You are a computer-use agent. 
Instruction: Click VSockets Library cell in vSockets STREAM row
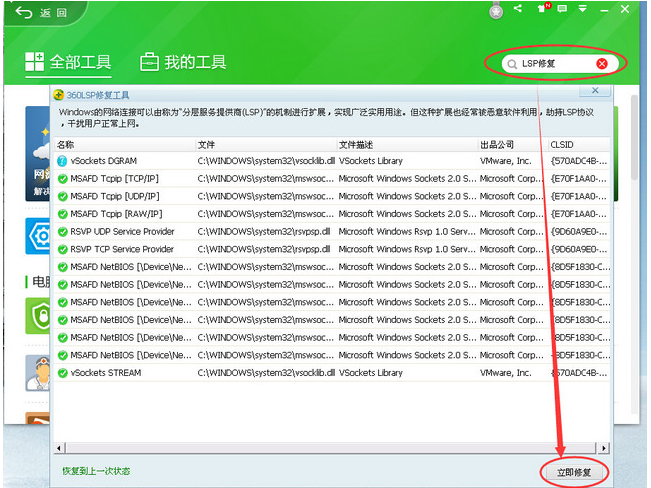click(371, 373)
